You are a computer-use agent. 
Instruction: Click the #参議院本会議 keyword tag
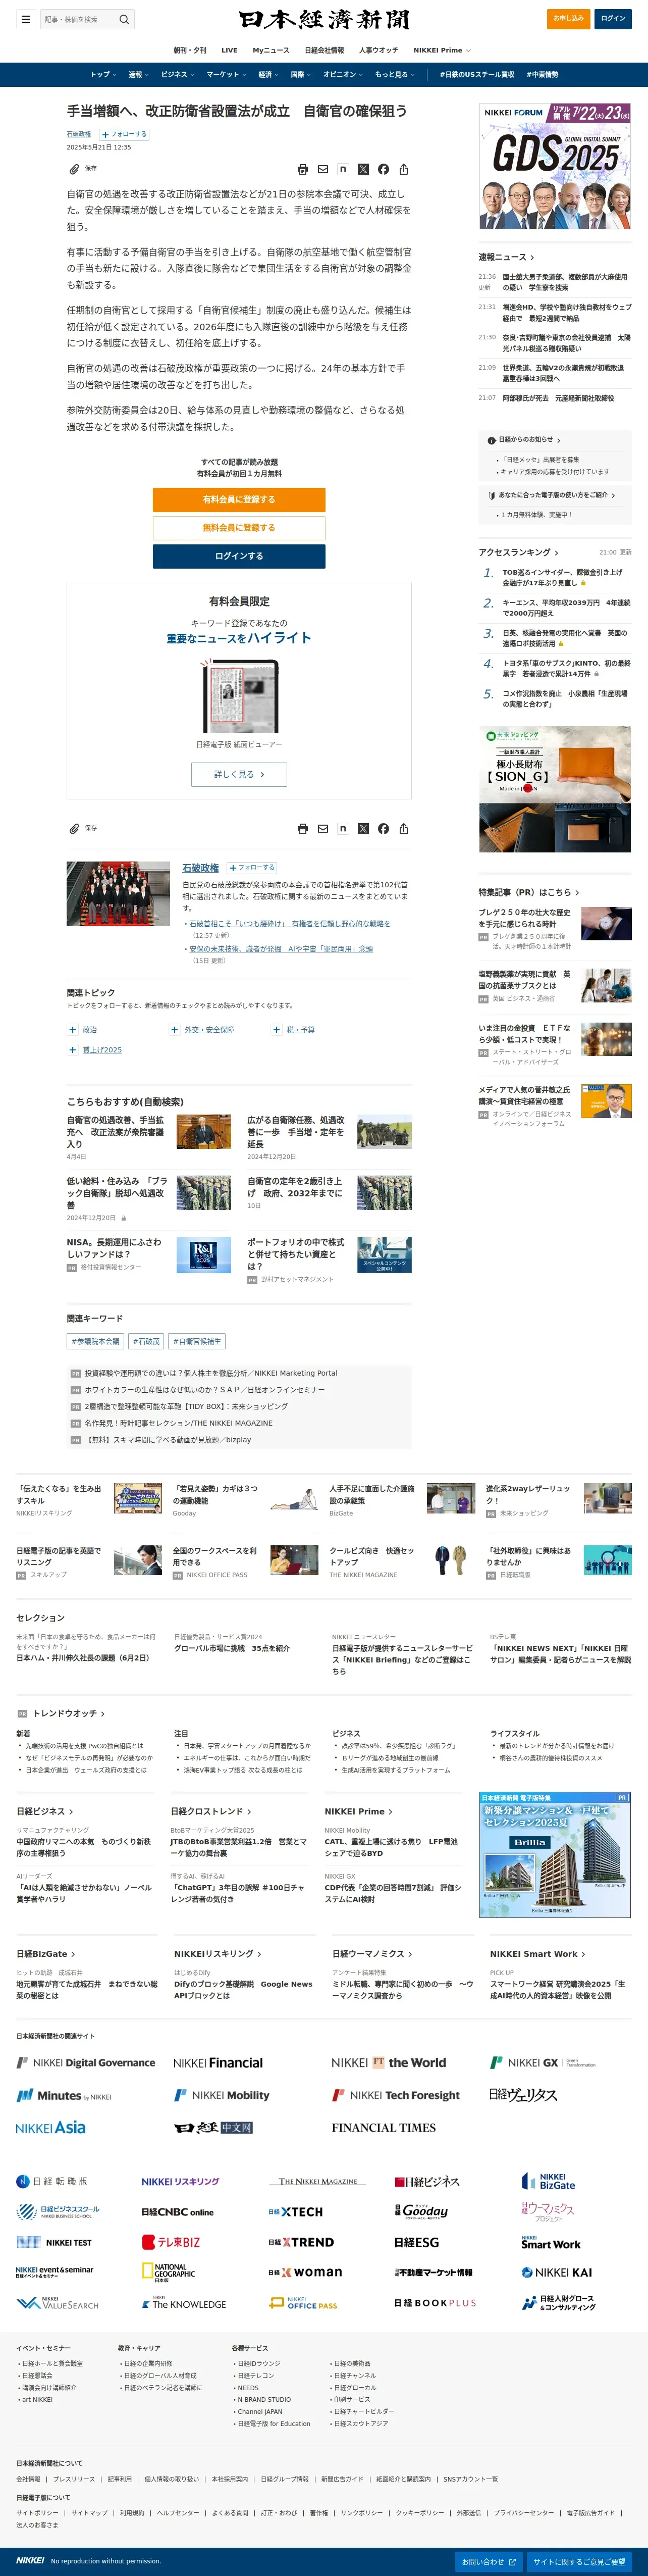tap(95, 1341)
